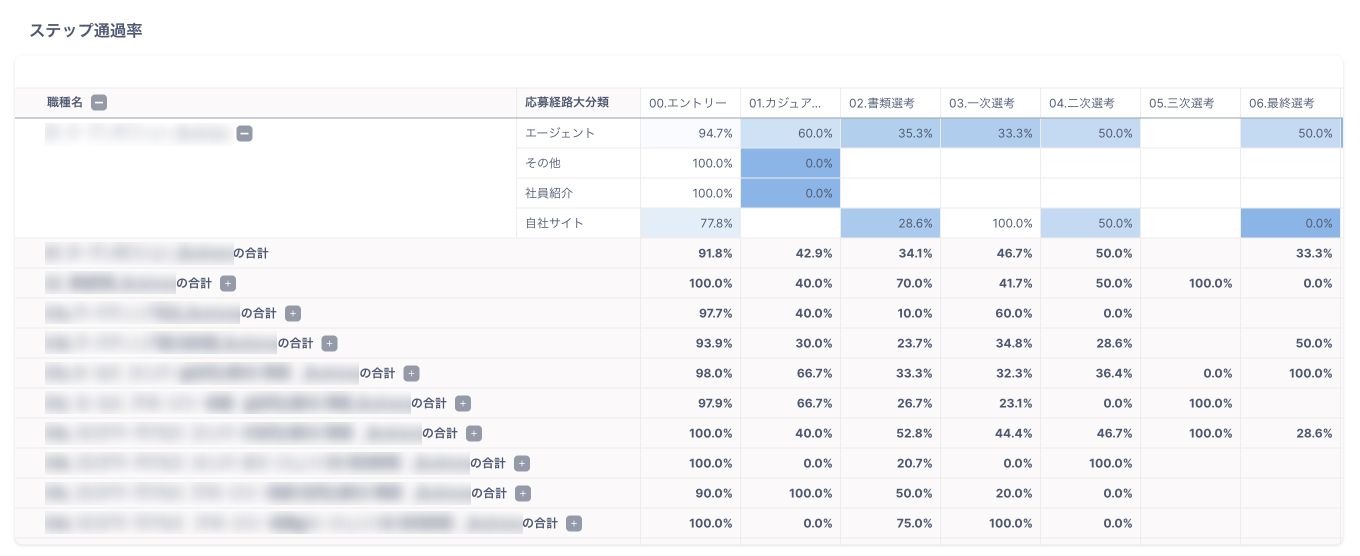
Task: Click plus icon on the 98.0% エントリー row
Action: [x=411, y=373]
